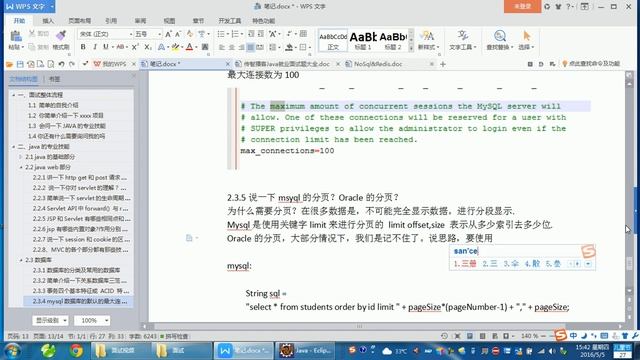Open the View ribbon tab
The image size is (640, 360).
[x=169, y=20]
